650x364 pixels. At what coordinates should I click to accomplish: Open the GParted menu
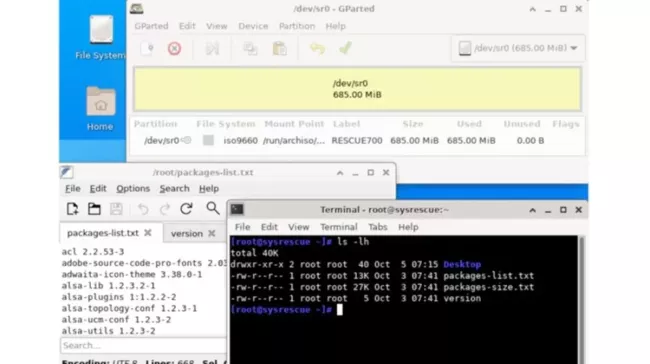tap(151, 26)
